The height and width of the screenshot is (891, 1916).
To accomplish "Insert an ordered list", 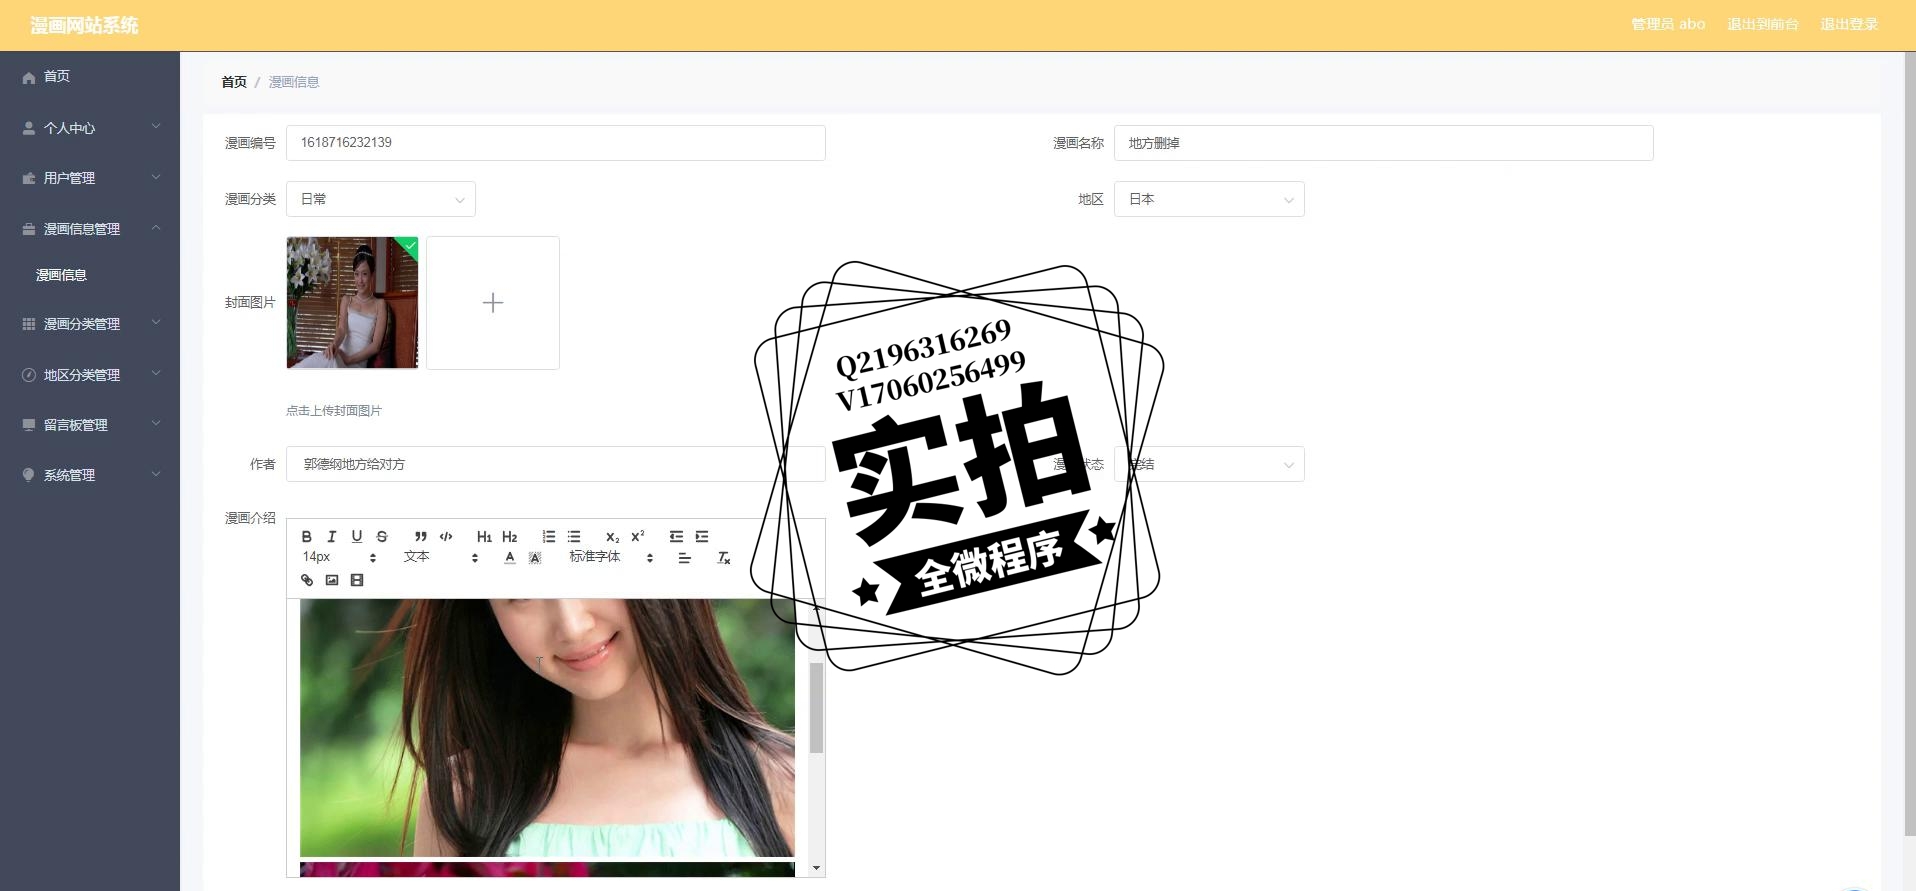I will (548, 536).
